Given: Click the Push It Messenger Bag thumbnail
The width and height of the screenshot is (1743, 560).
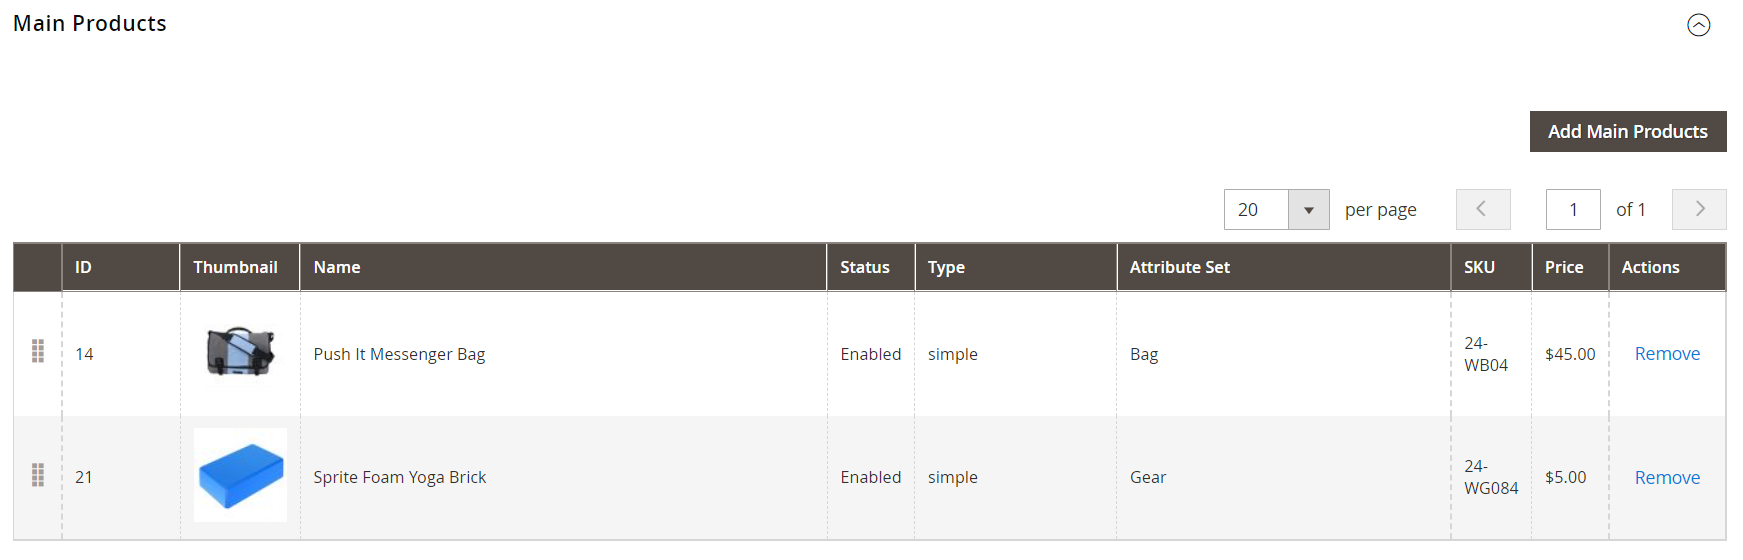Looking at the screenshot, I should tap(240, 352).
